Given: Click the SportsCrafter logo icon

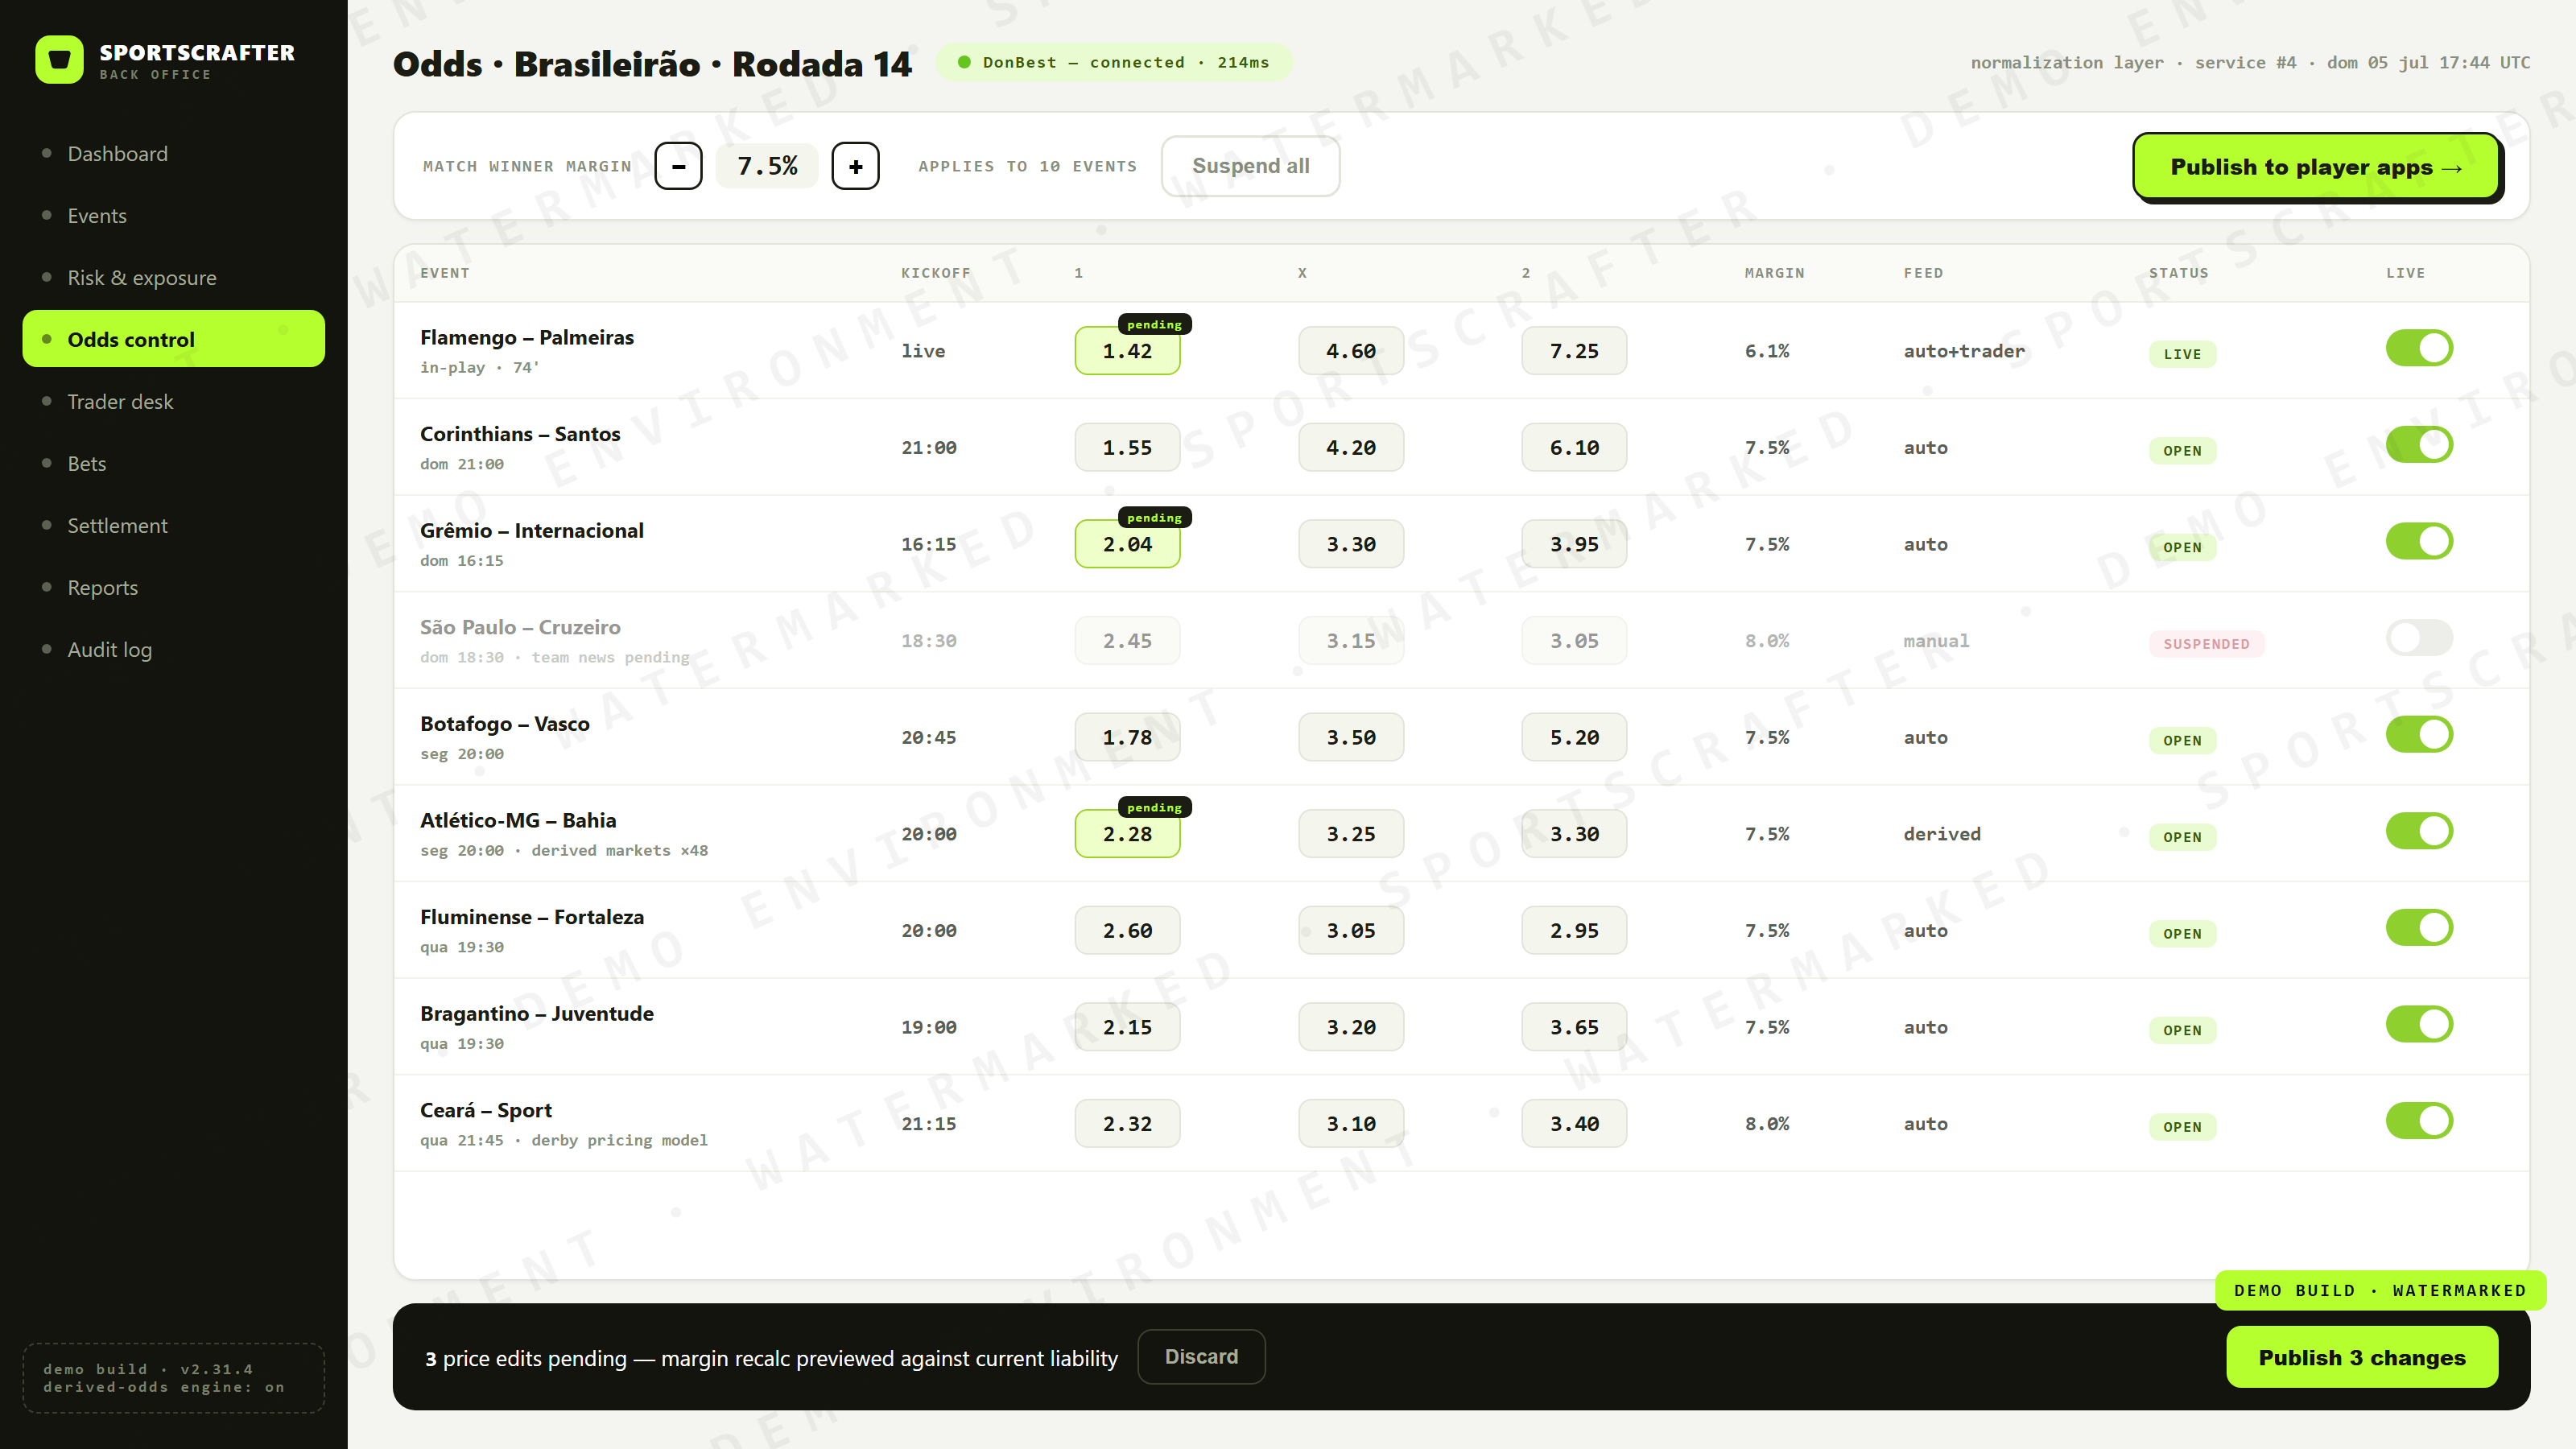Looking at the screenshot, I should click(59, 60).
